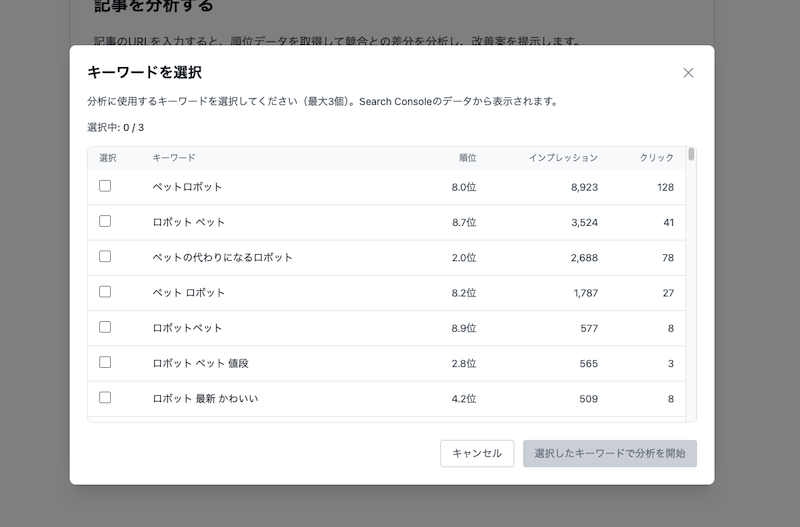The width and height of the screenshot is (800, 527).
Task: Click the インプレッション column header
Action: [x=563, y=158]
